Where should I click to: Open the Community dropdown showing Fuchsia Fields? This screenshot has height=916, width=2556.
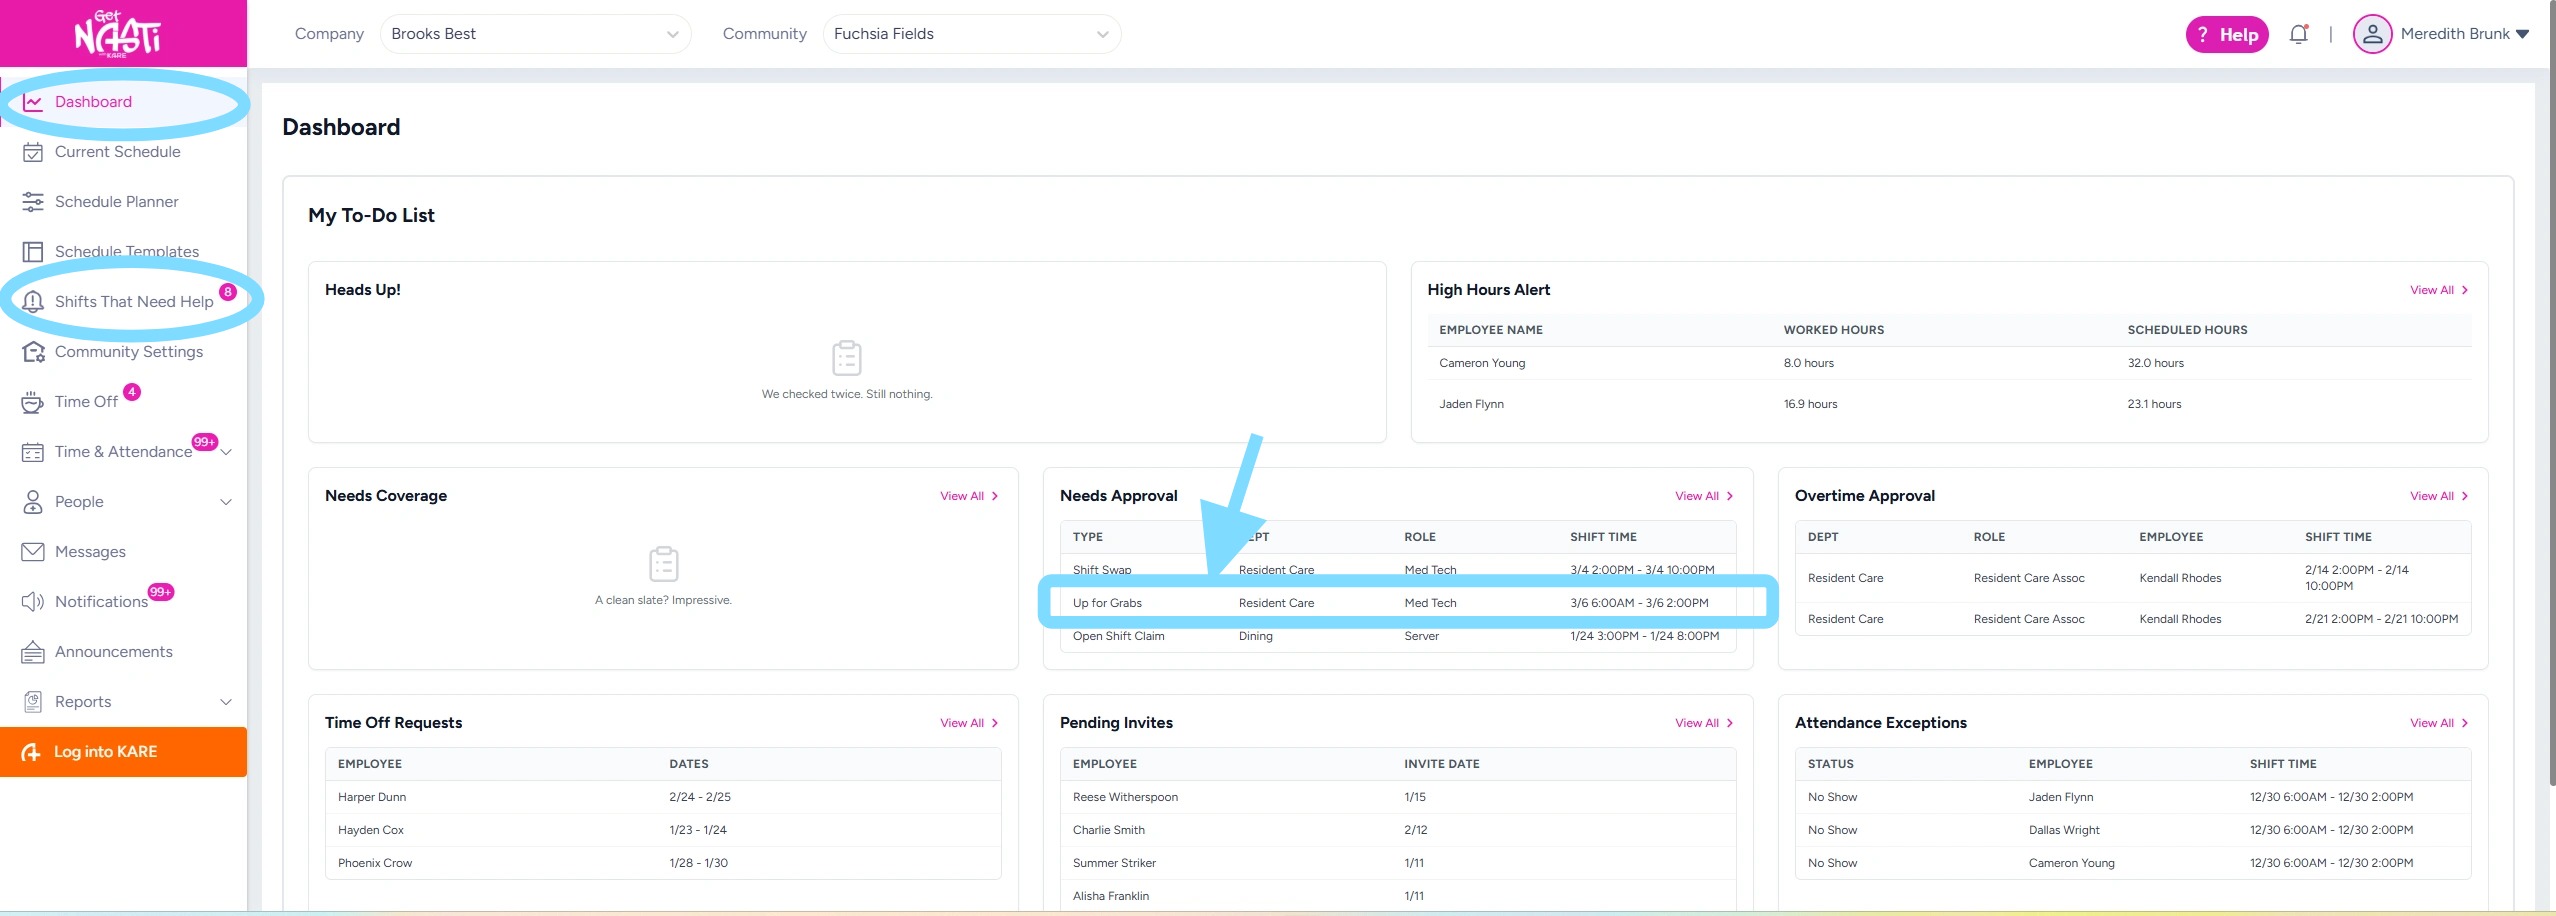(x=971, y=34)
